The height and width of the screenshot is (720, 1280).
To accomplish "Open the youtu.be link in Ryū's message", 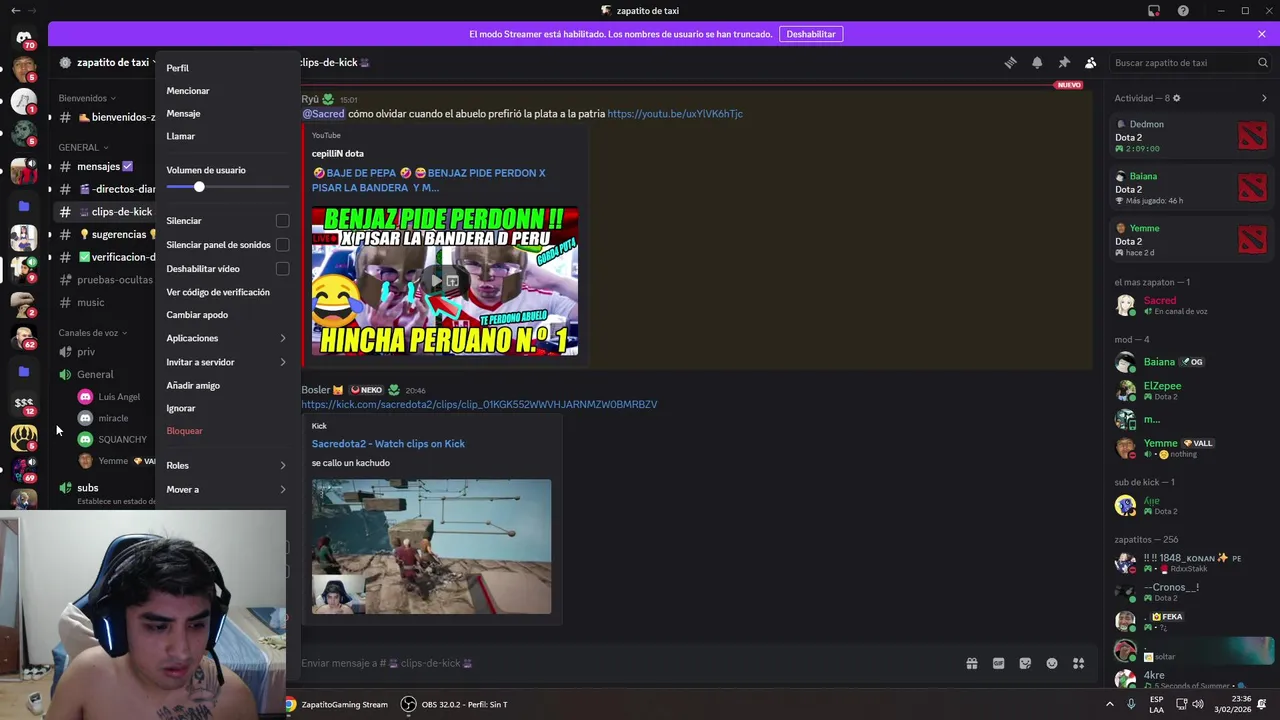I will tap(675, 114).
